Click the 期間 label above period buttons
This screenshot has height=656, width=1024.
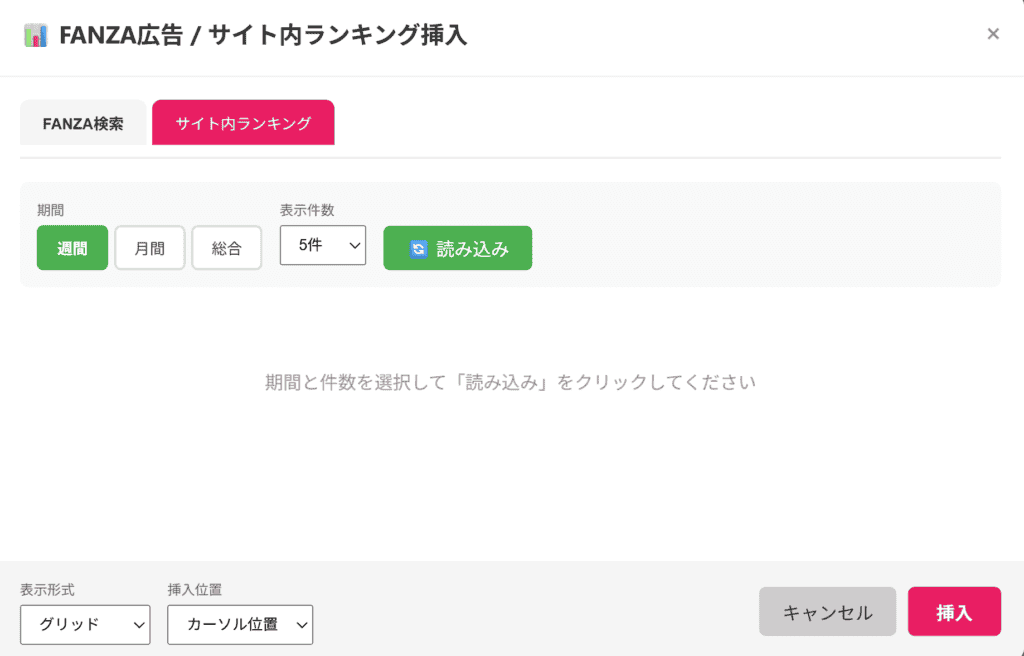tap(51, 211)
